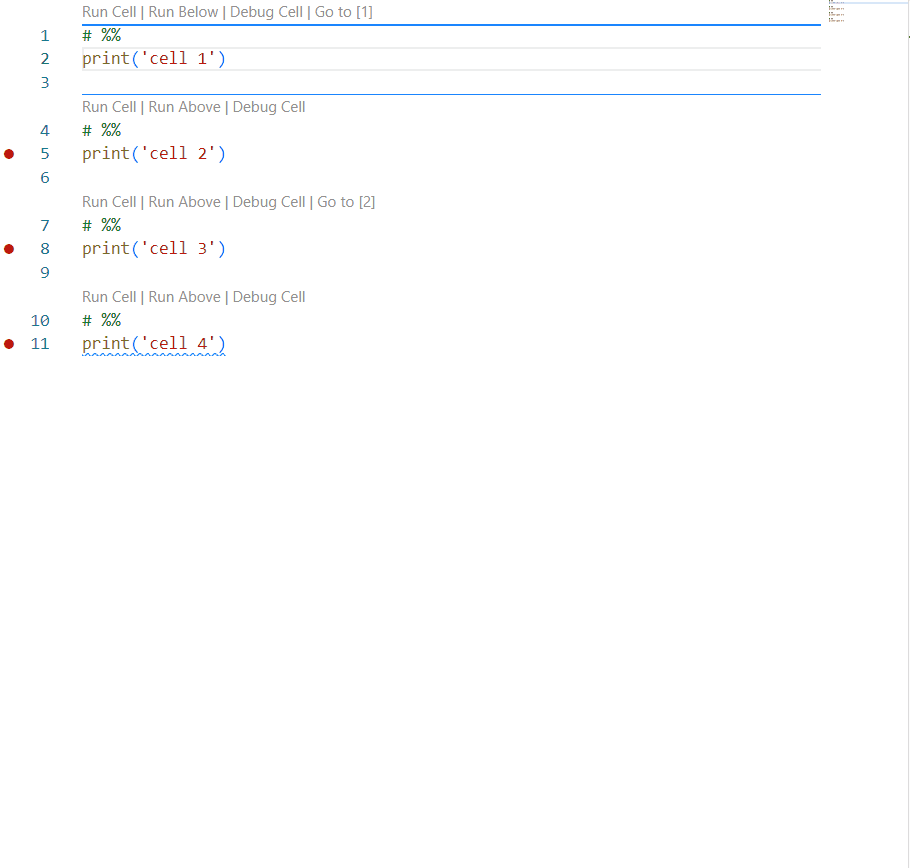The height and width of the screenshot is (868, 910).
Task: Run Cell for cell 1
Action: pyautogui.click(x=108, y=11)
